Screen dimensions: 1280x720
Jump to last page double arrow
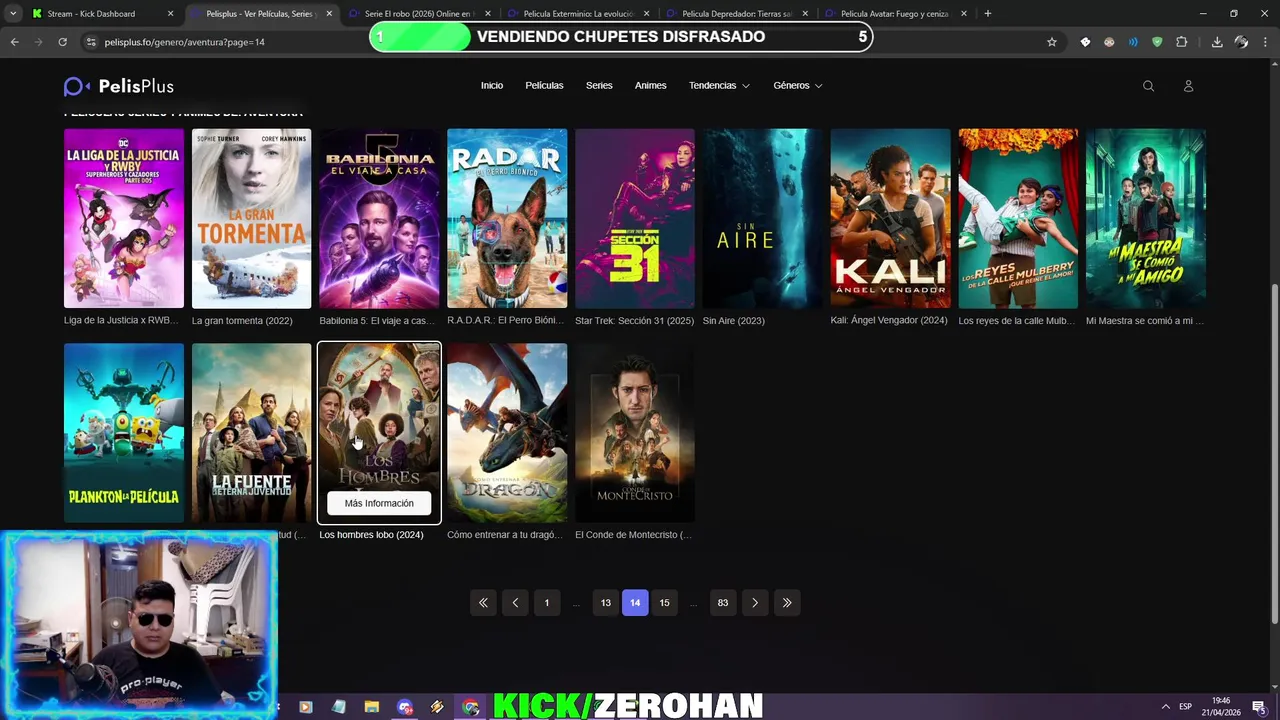(x=787, y=602)
